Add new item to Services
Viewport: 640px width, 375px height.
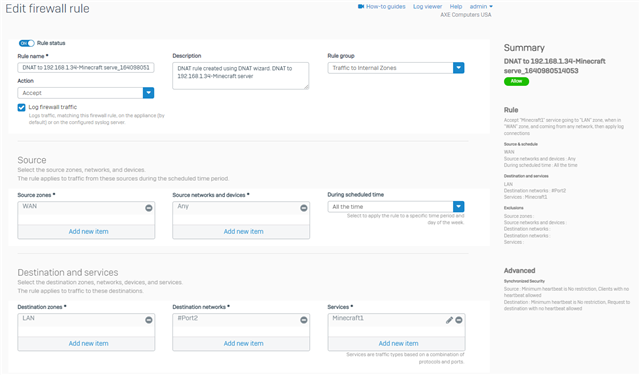click(x=398, y=344)
